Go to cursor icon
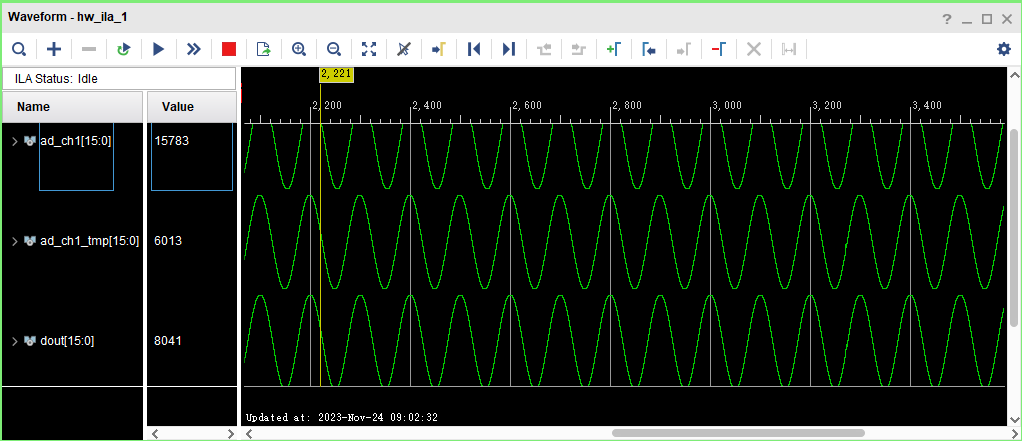Image resolution: width=1022 pixels, height=441 pixels. click(439, 49)
